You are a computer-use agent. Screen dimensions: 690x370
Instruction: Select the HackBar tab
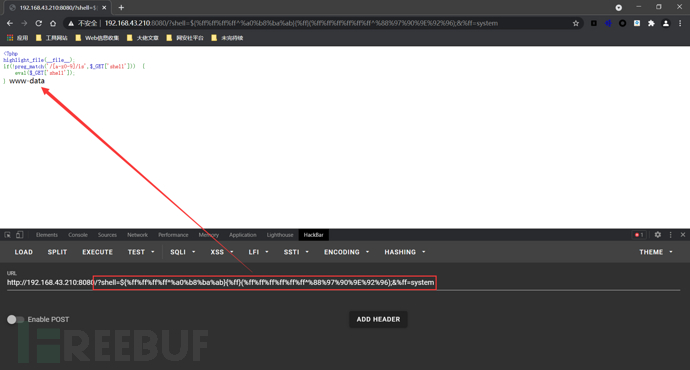(x=313, y=235)
